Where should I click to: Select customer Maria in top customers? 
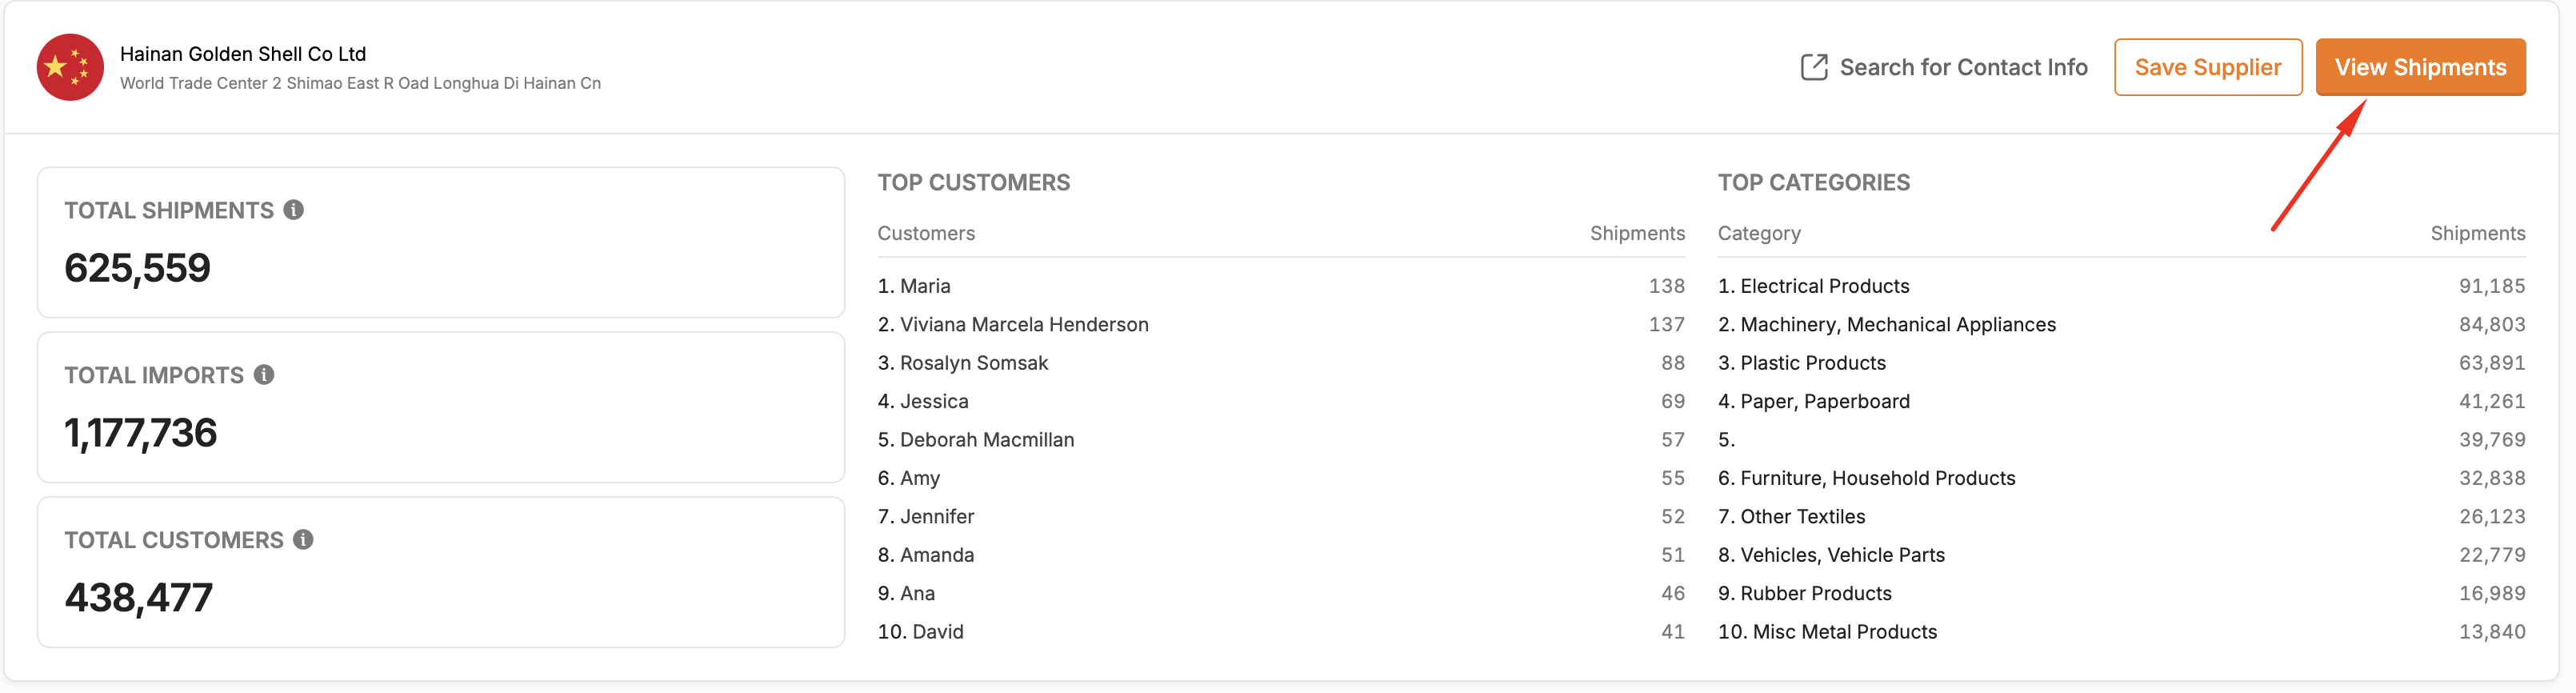pyautogui.click(x=924, y=286)
